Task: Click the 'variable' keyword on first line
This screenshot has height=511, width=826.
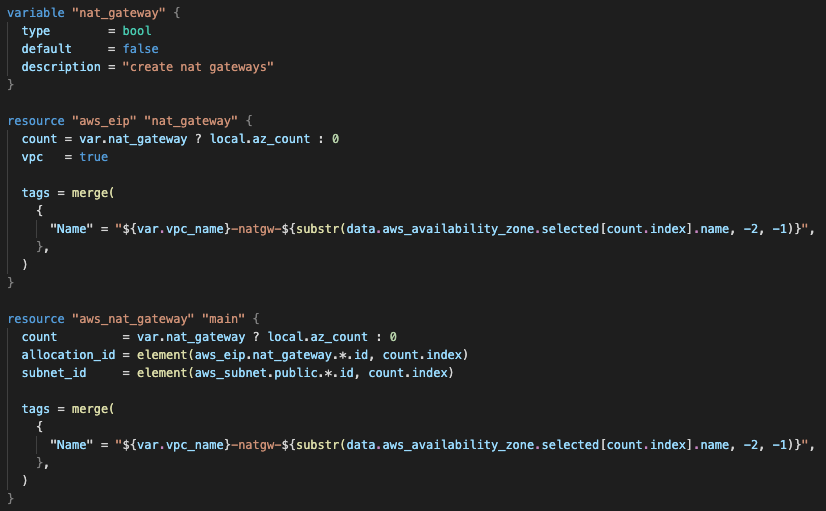Action: point(36,13)
